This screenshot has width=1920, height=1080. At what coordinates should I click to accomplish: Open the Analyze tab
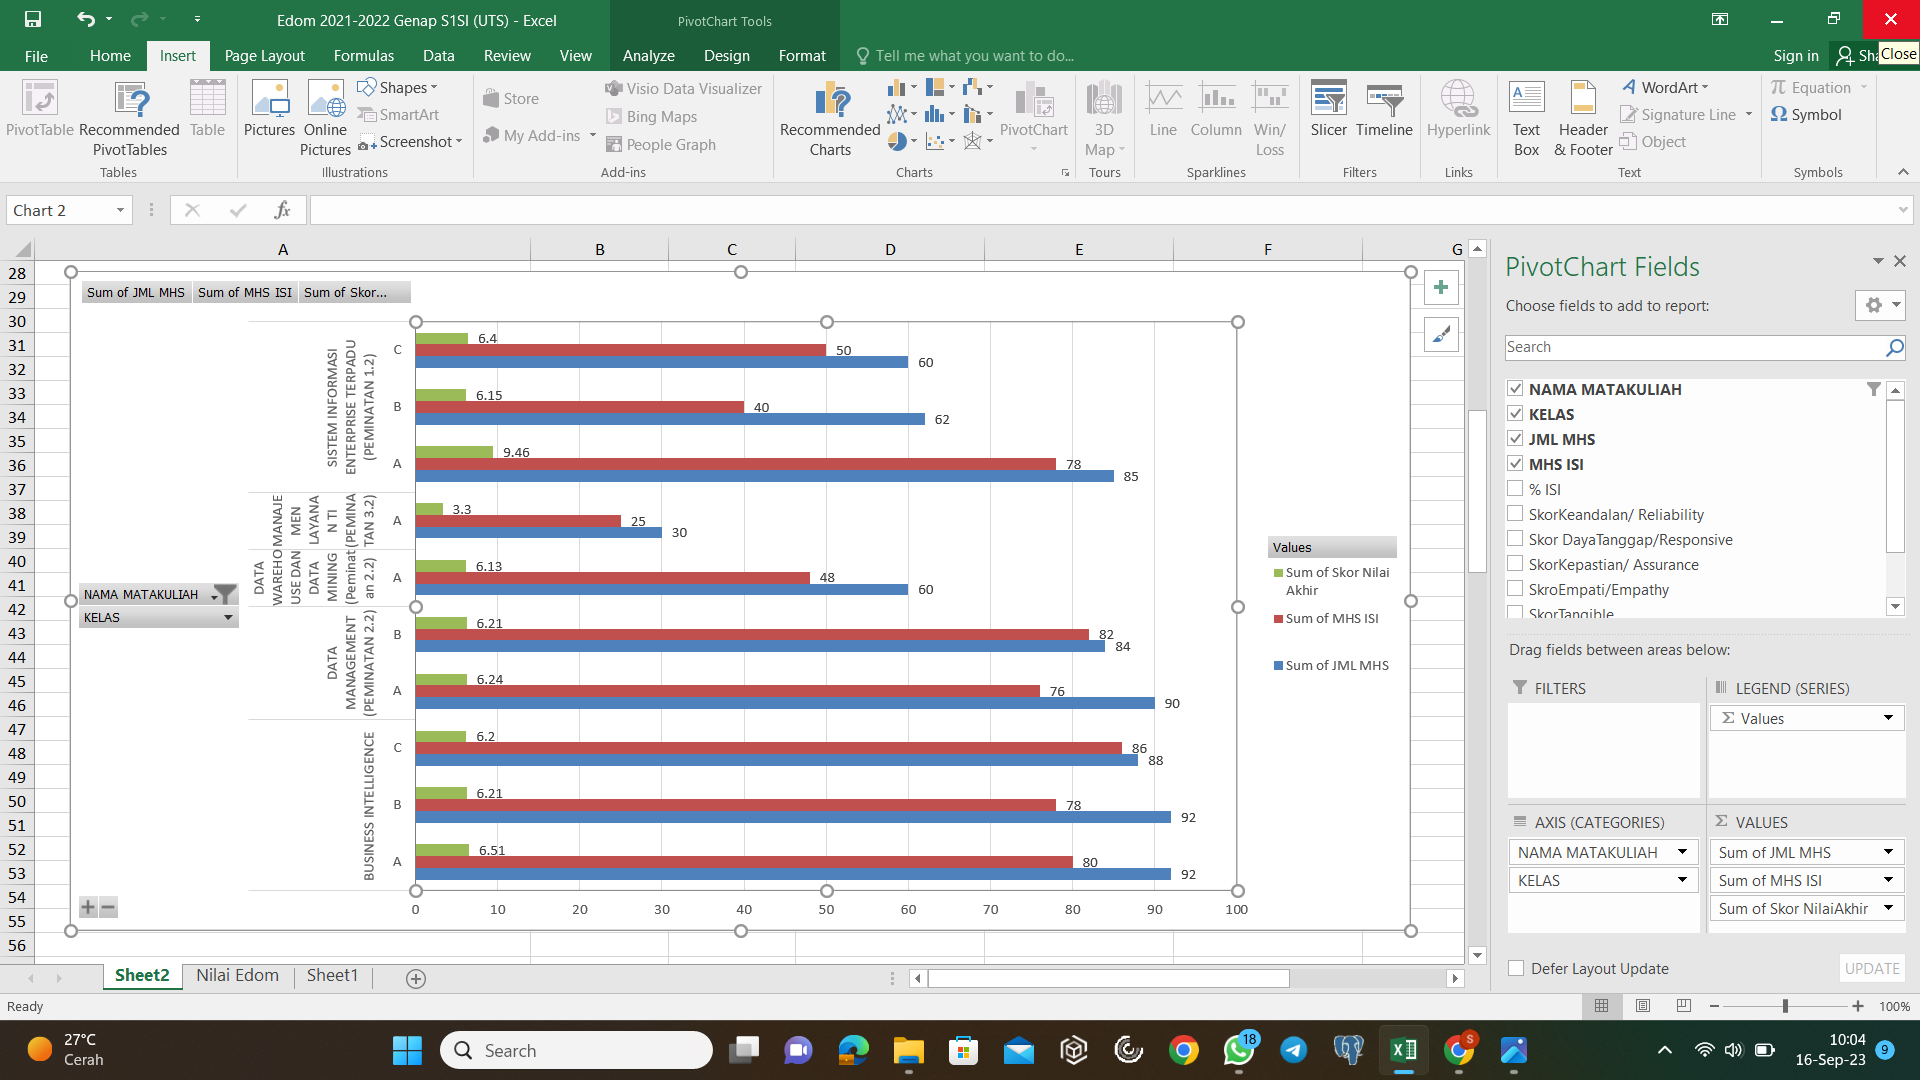(x=649, y=56)
